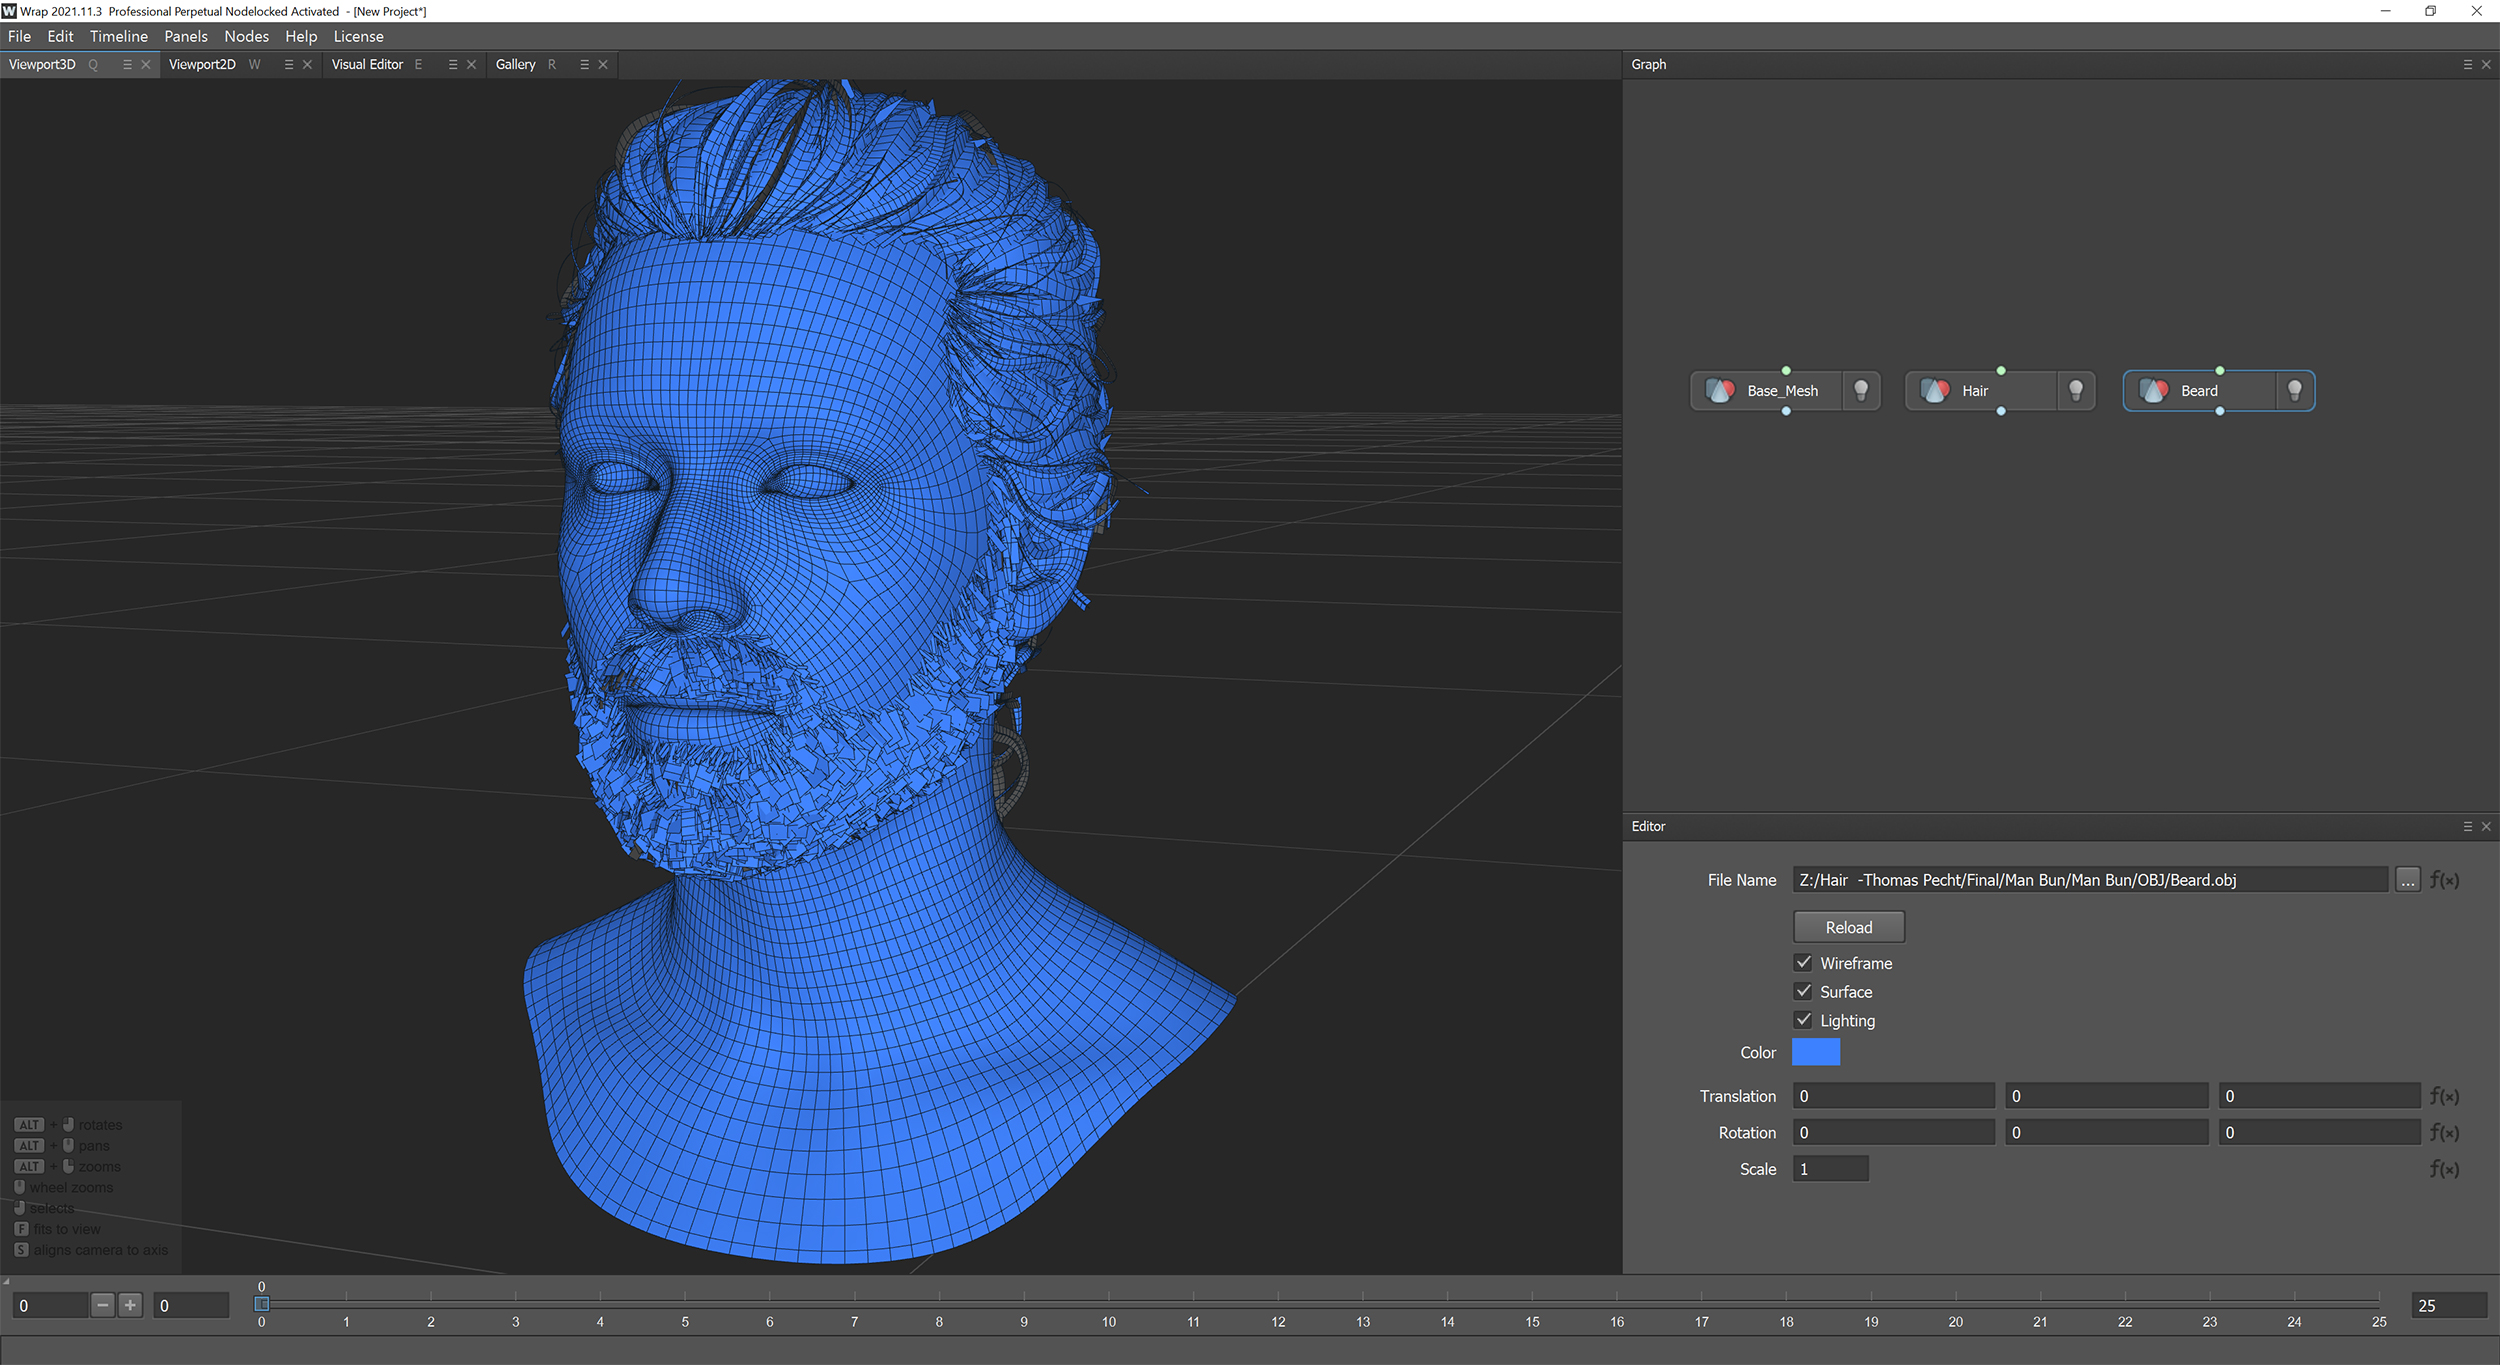Screen dimensions: 2500x1365
Task: Open the Editor panel hamburger menu
Action: pyautogui.click(x=2467, y=826)
